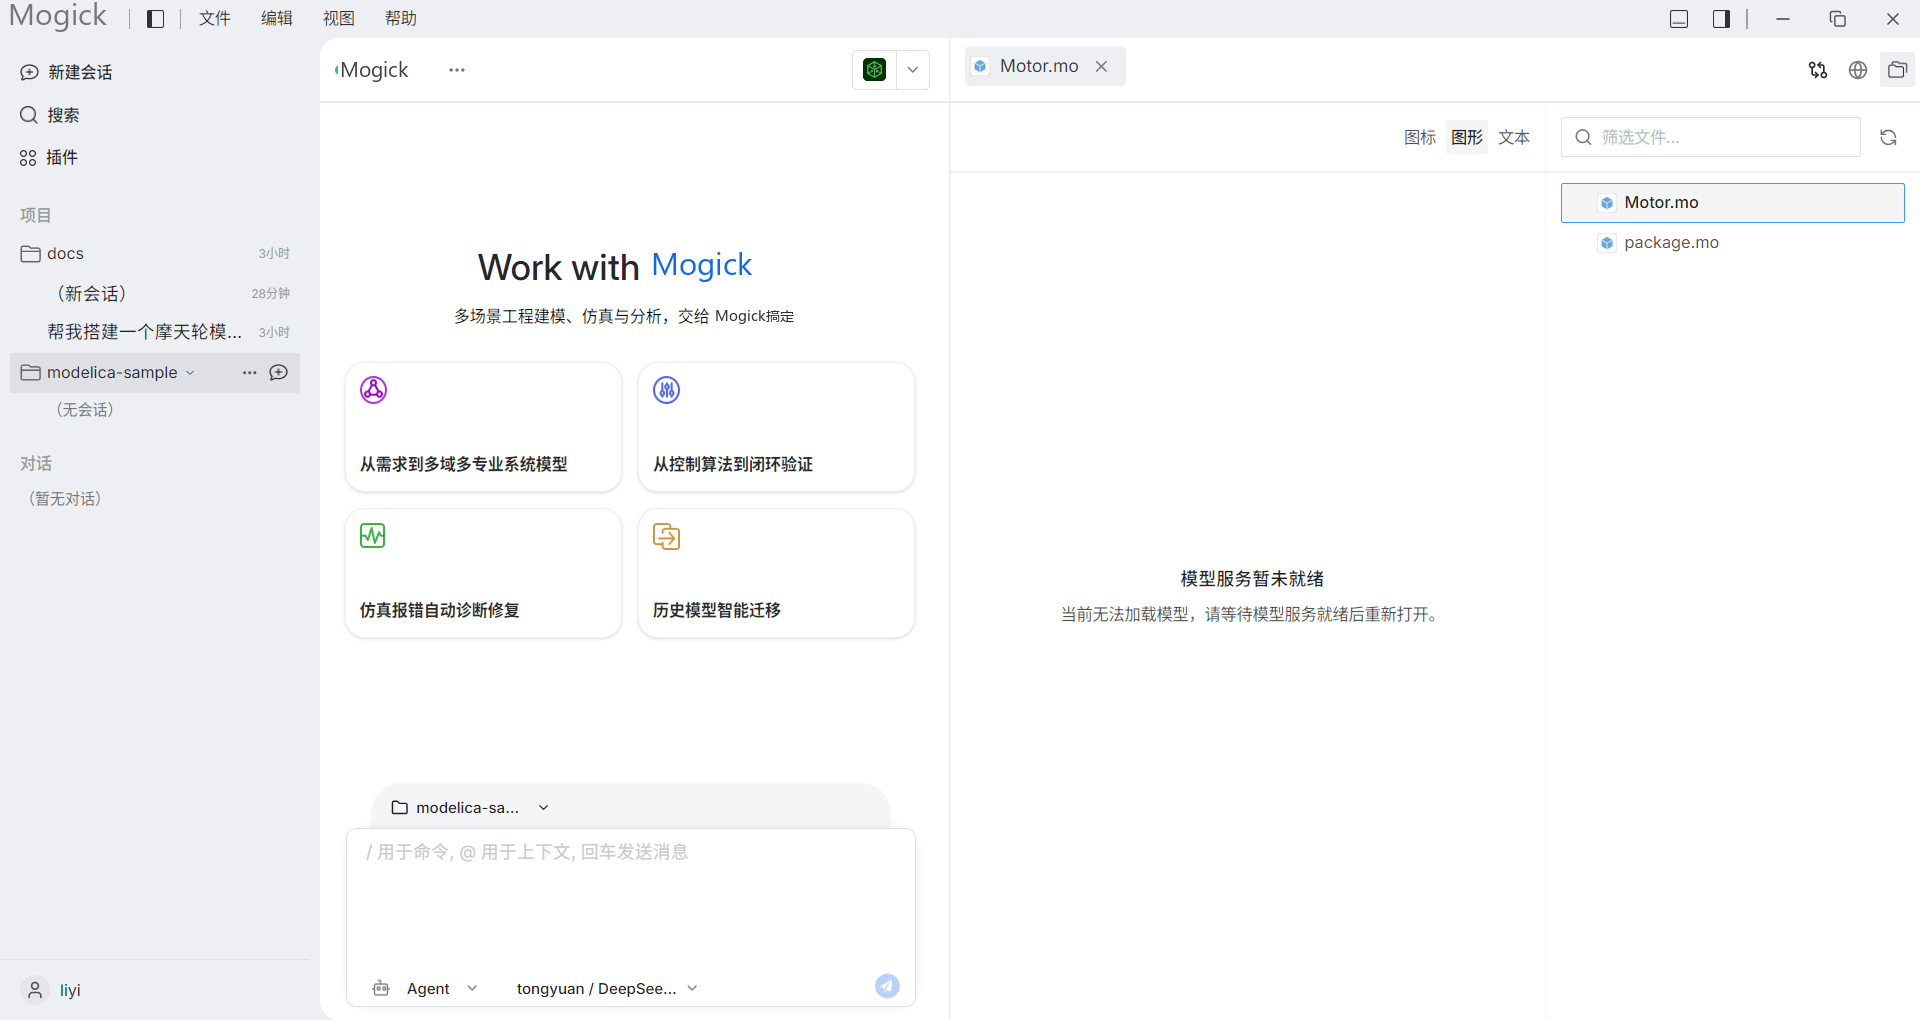Open the 帮我搭建一个摩天轮模 conversation
Screen dimensions: 1920x1020
(155, 332)
